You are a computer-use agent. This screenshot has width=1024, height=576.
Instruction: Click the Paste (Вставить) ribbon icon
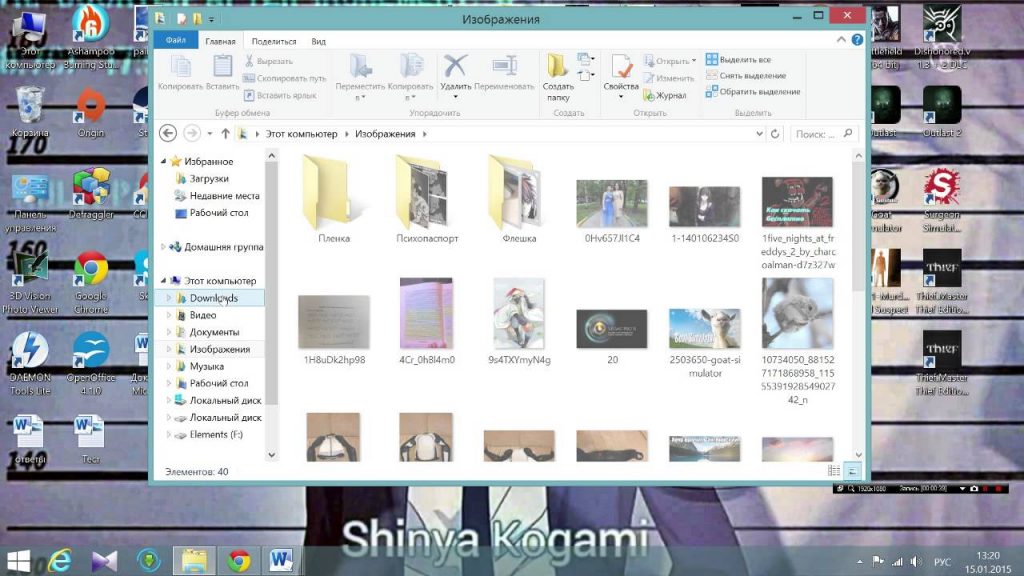[222, 67]
